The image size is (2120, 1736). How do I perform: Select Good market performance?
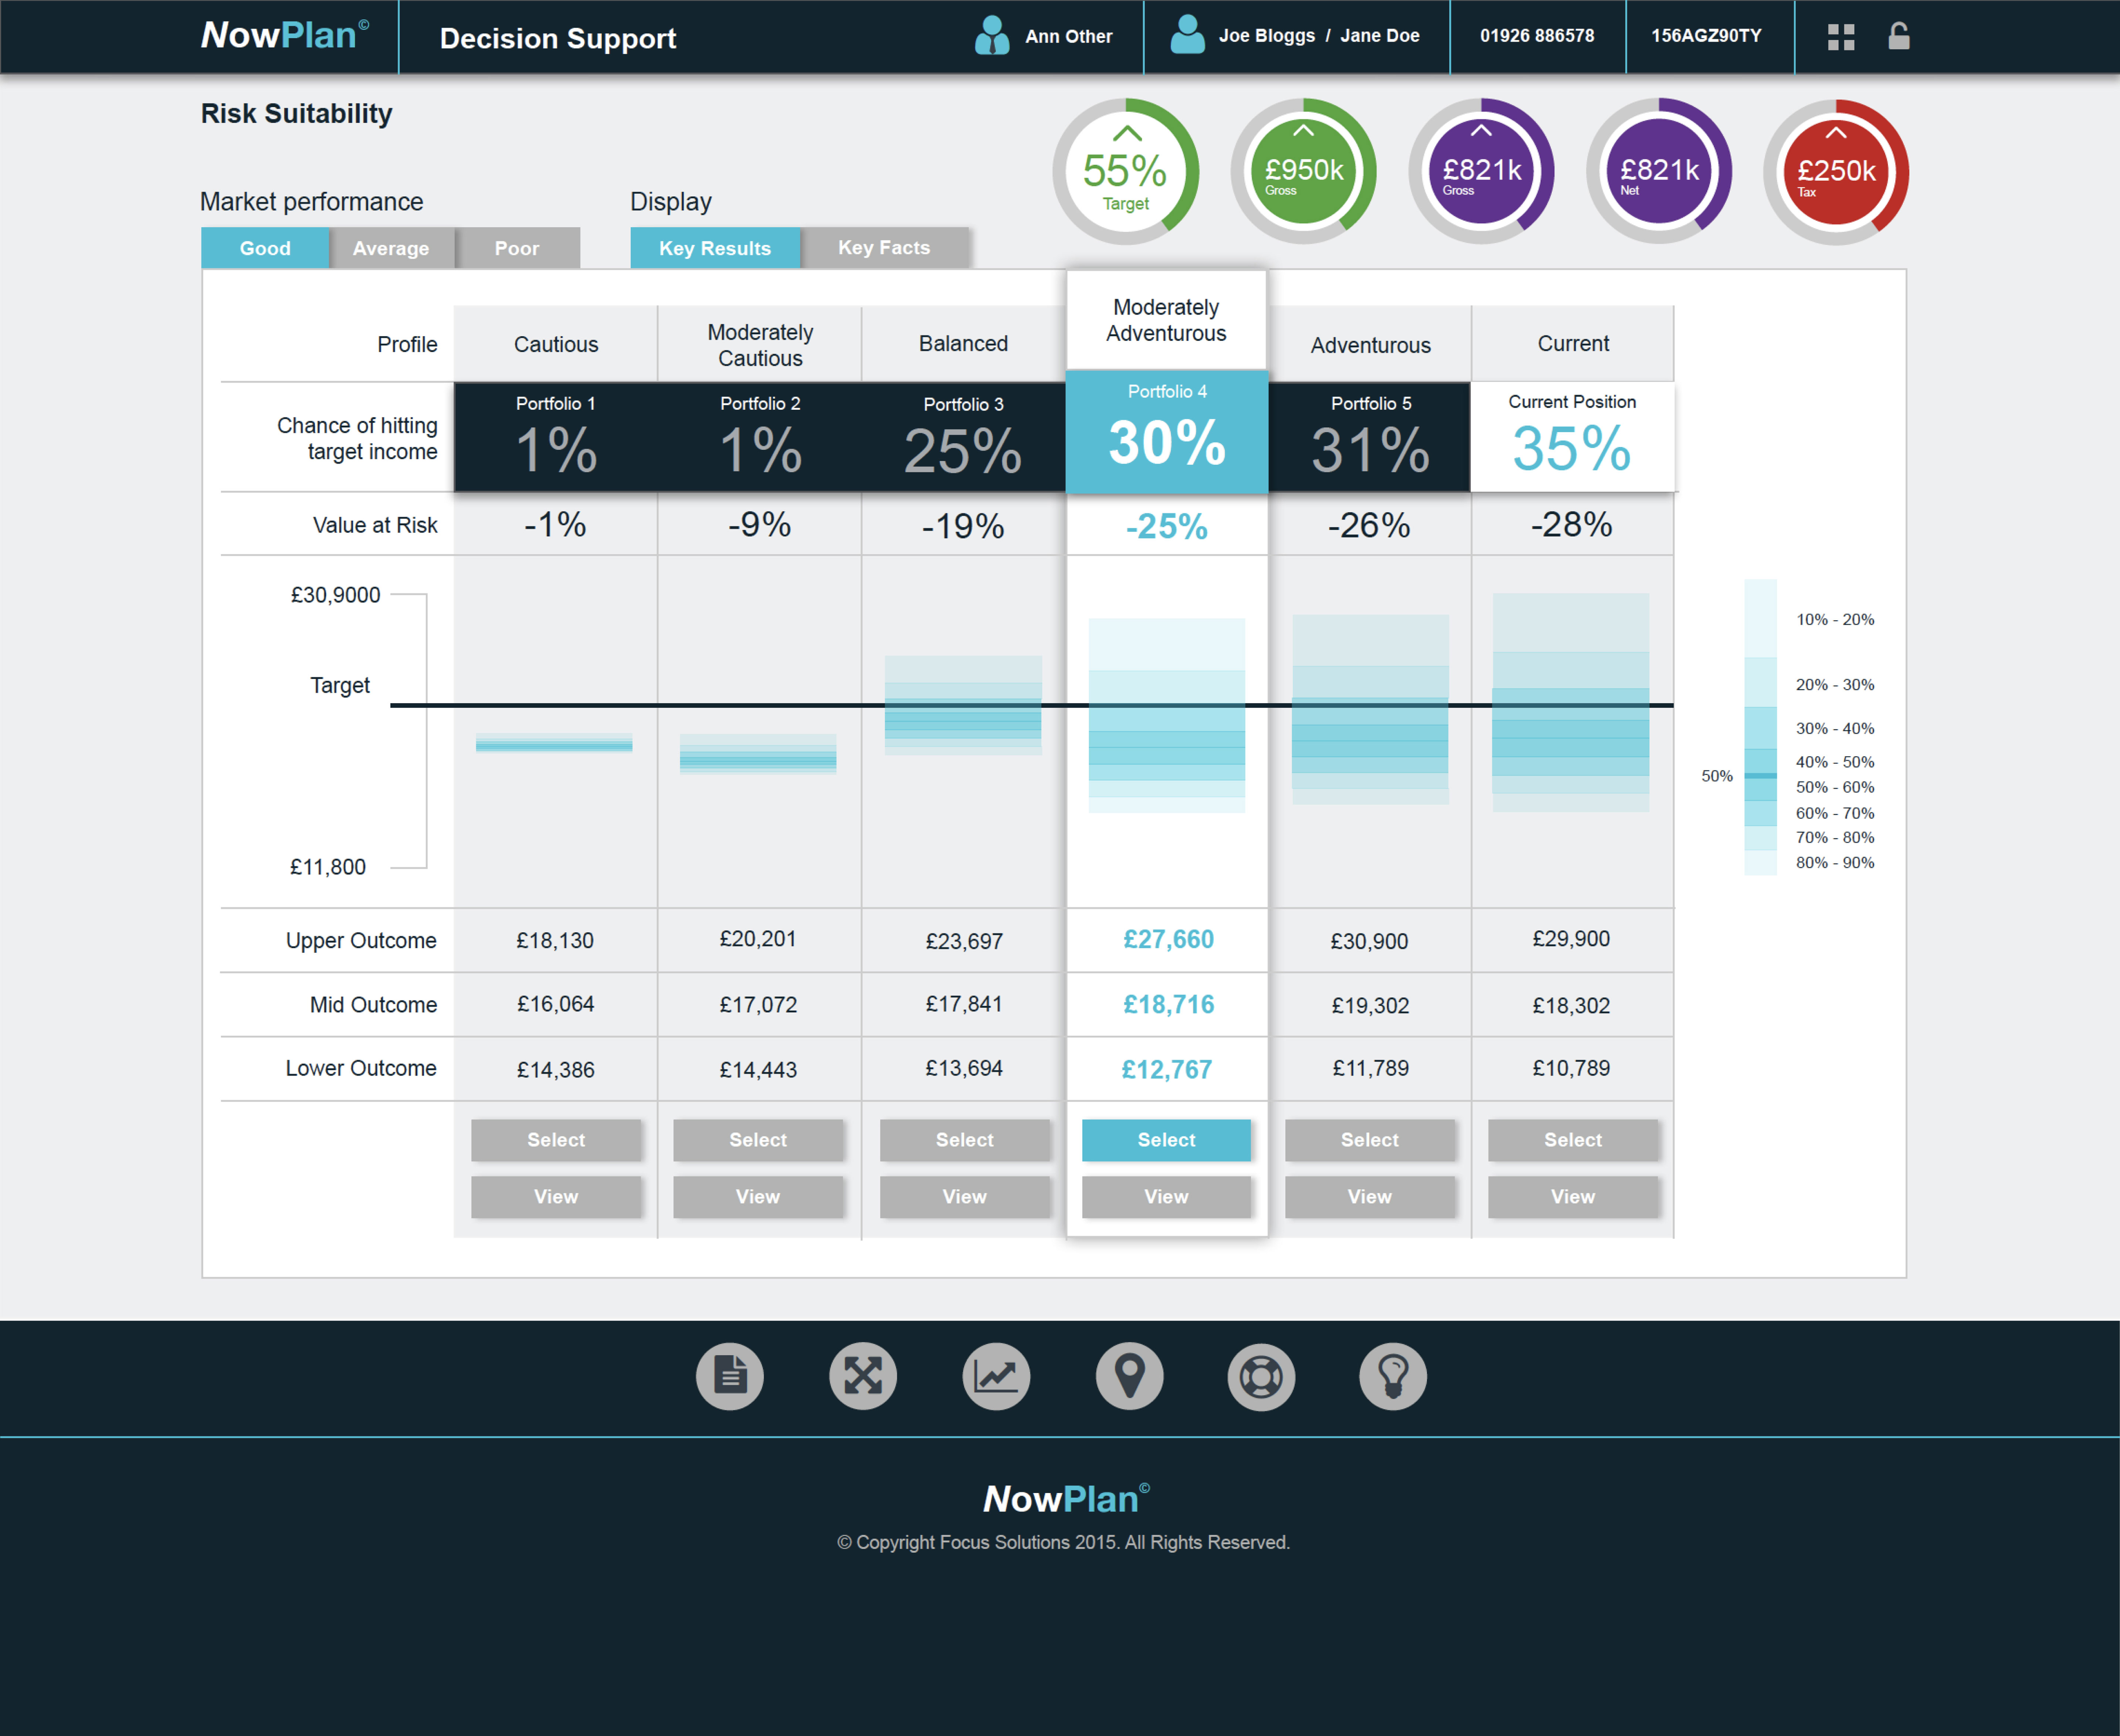[265, 248]
